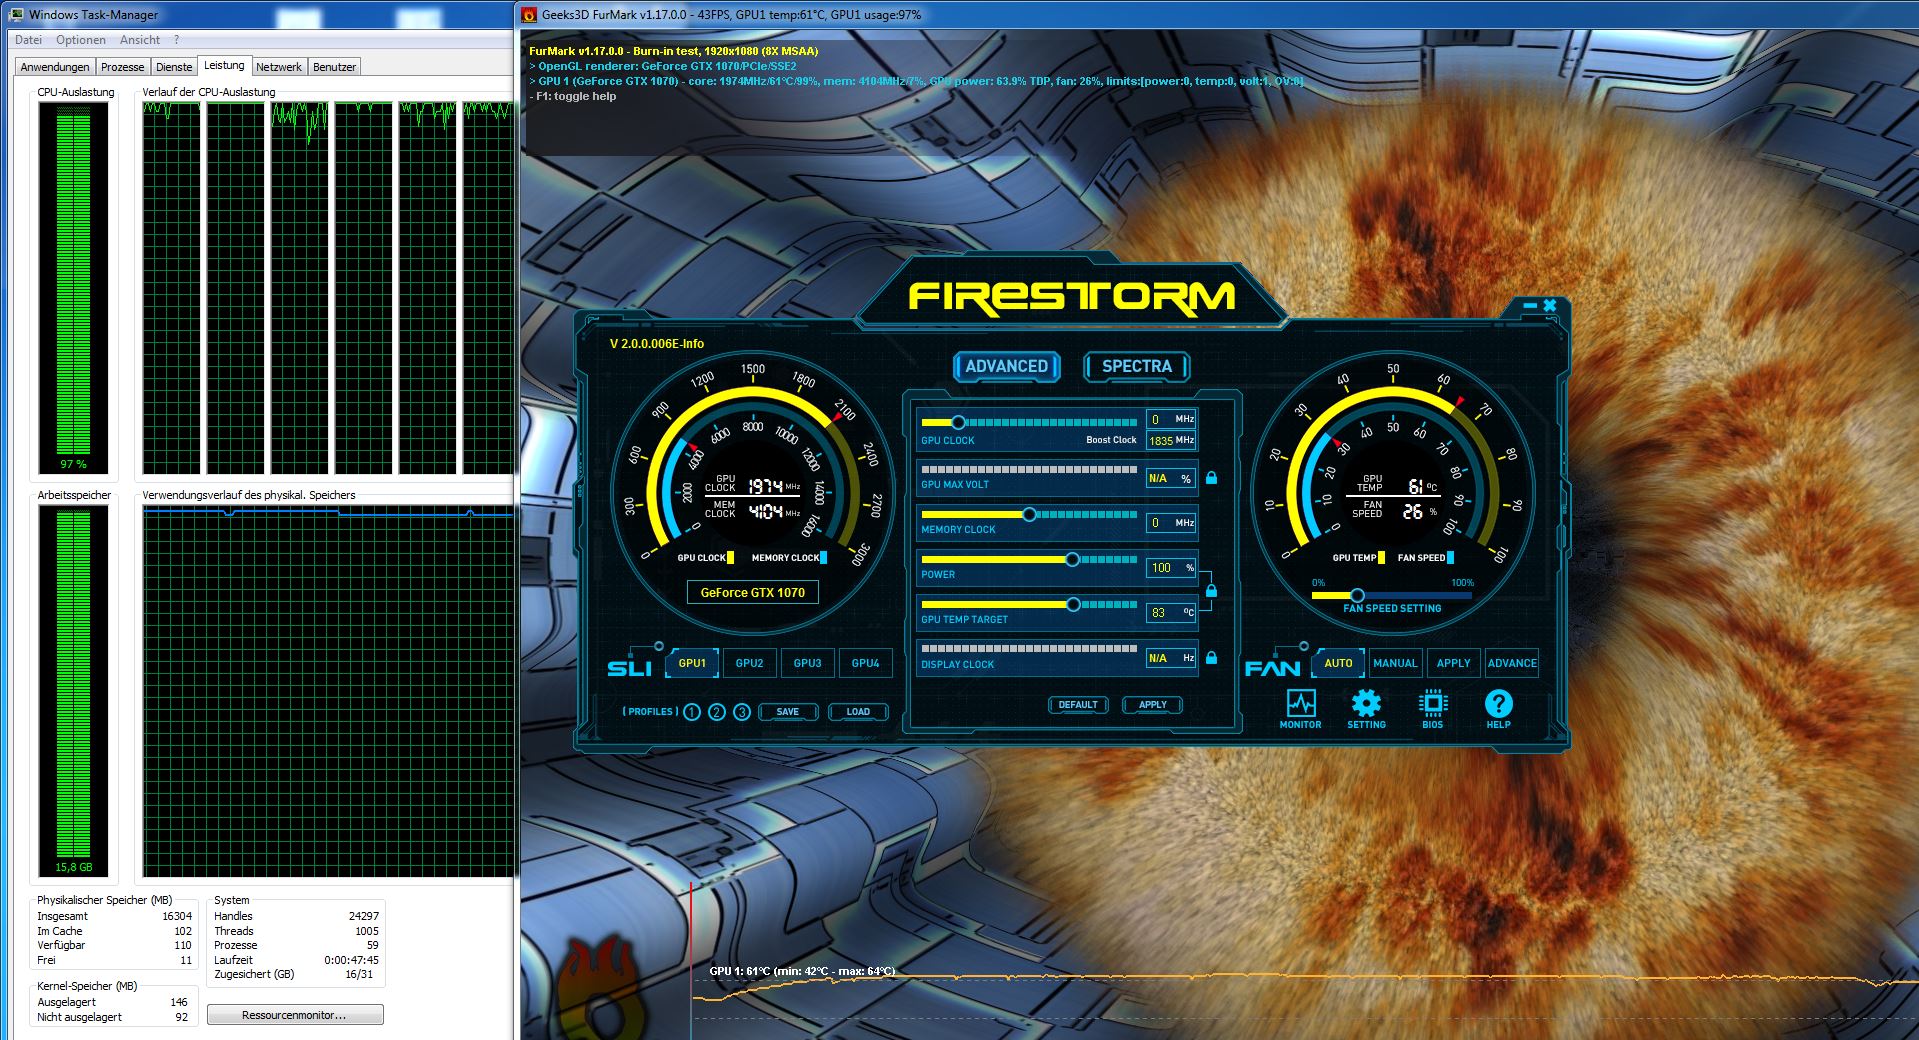This screenshot has width=1919, height=1040.
Task: Select GPU3 in SLI section
Action: coord(808,663)
